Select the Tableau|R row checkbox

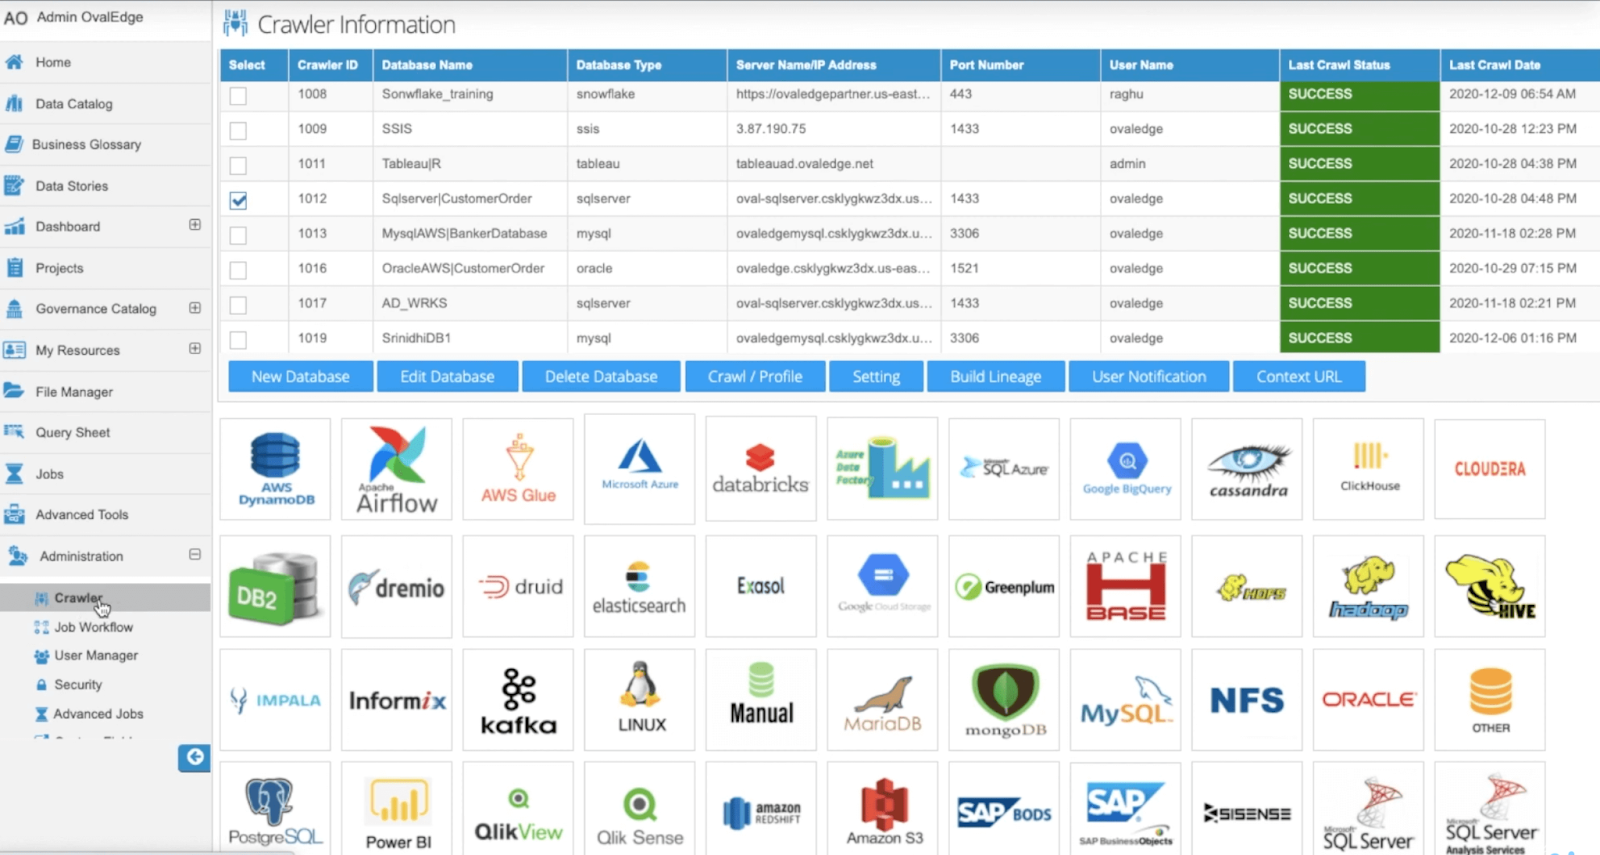tap(238, 166)
